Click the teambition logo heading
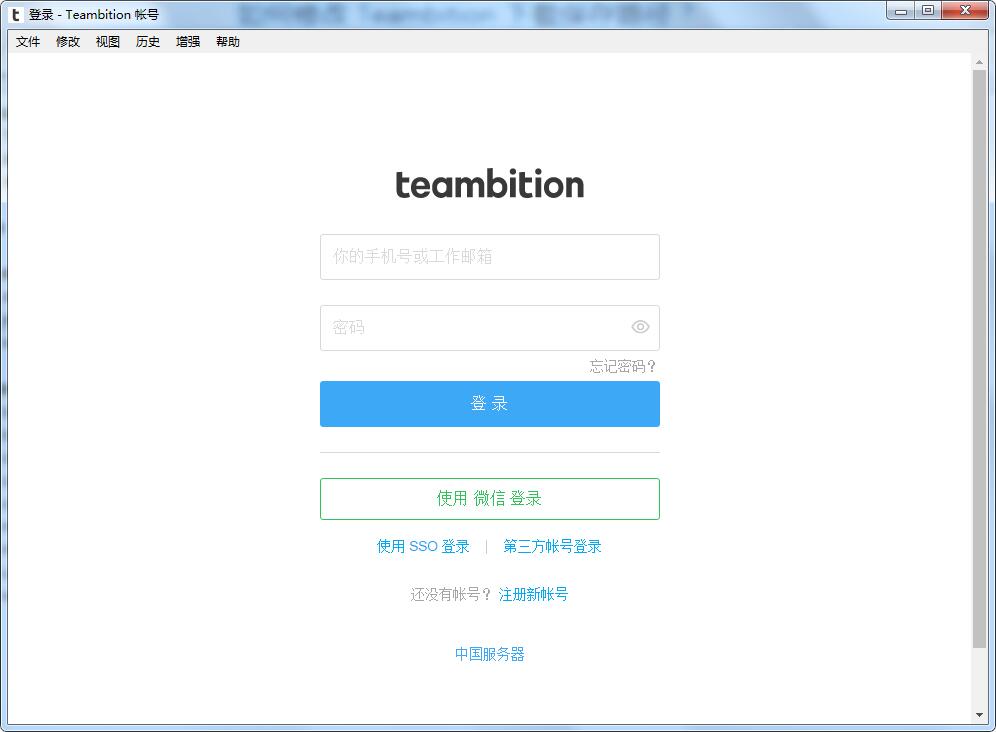The width and height of the screenshot is (996, 732). point(489,185)
